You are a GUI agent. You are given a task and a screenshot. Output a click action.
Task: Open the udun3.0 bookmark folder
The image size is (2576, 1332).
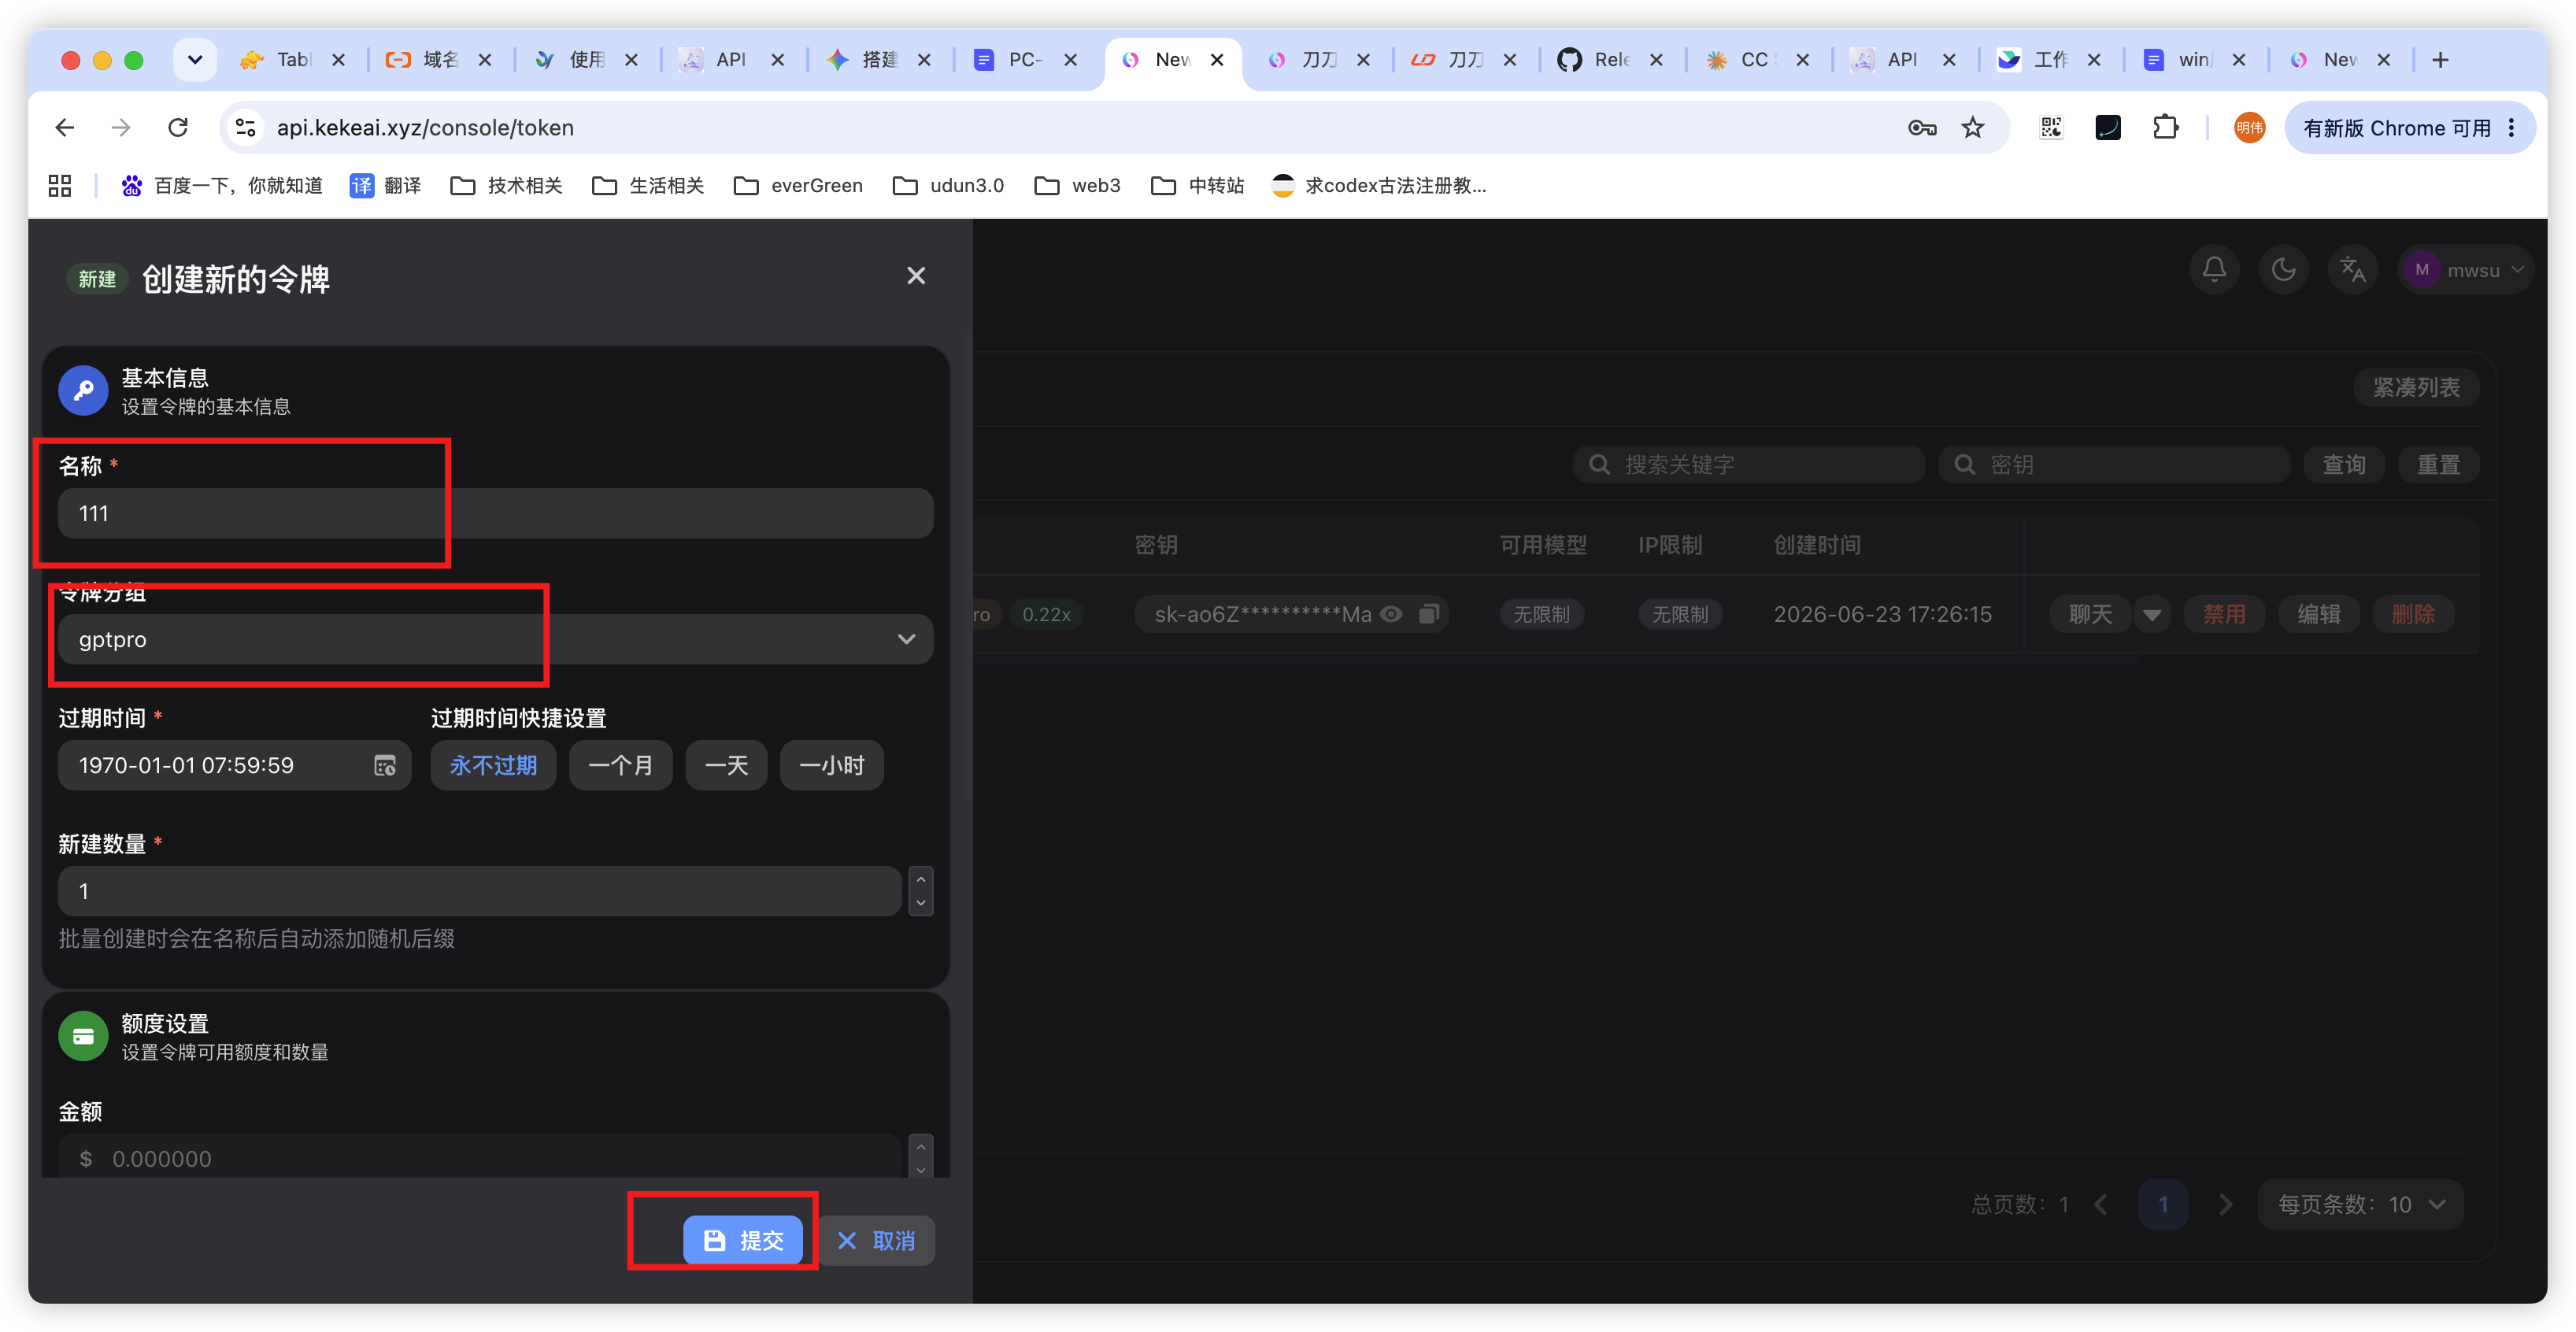coord(948,186)
